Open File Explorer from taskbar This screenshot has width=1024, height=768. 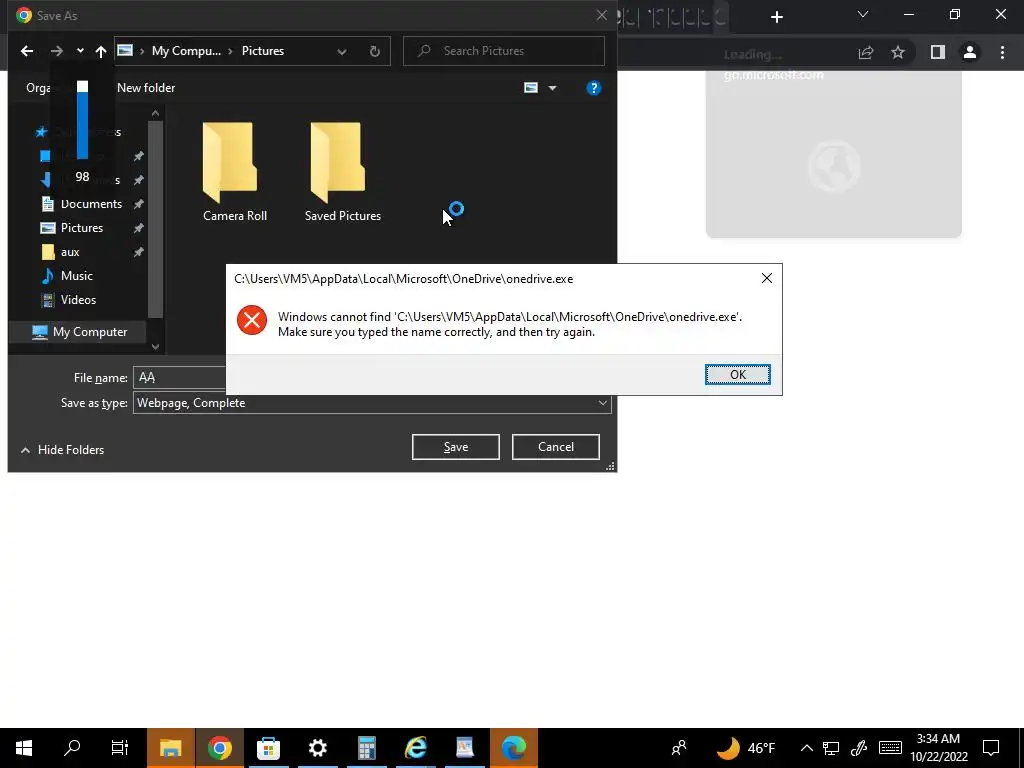(170, 748)
